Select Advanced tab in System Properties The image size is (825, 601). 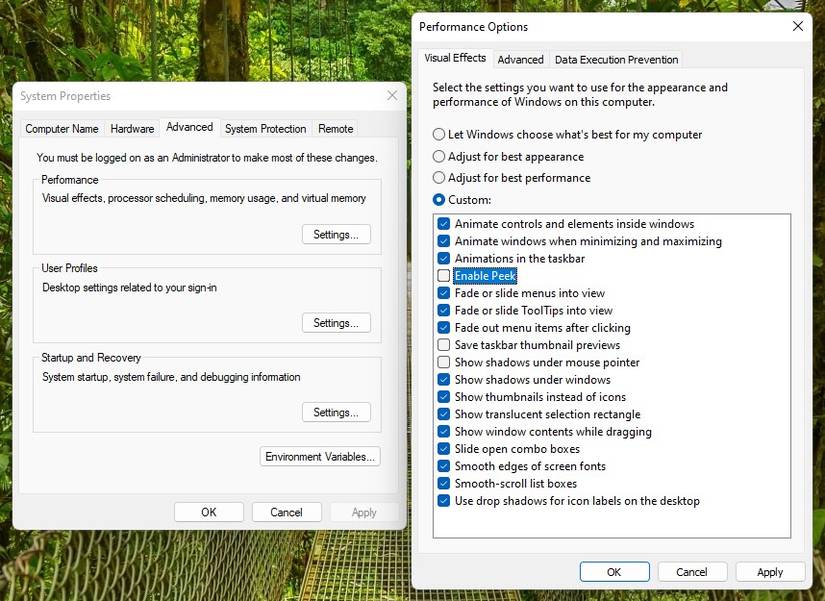coord(189,127)
